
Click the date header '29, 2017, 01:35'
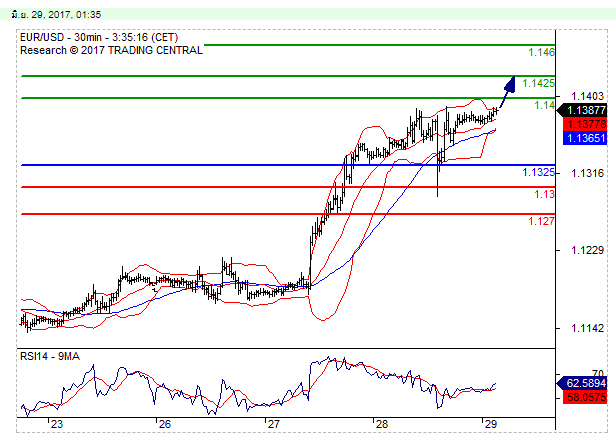[66, 15]
